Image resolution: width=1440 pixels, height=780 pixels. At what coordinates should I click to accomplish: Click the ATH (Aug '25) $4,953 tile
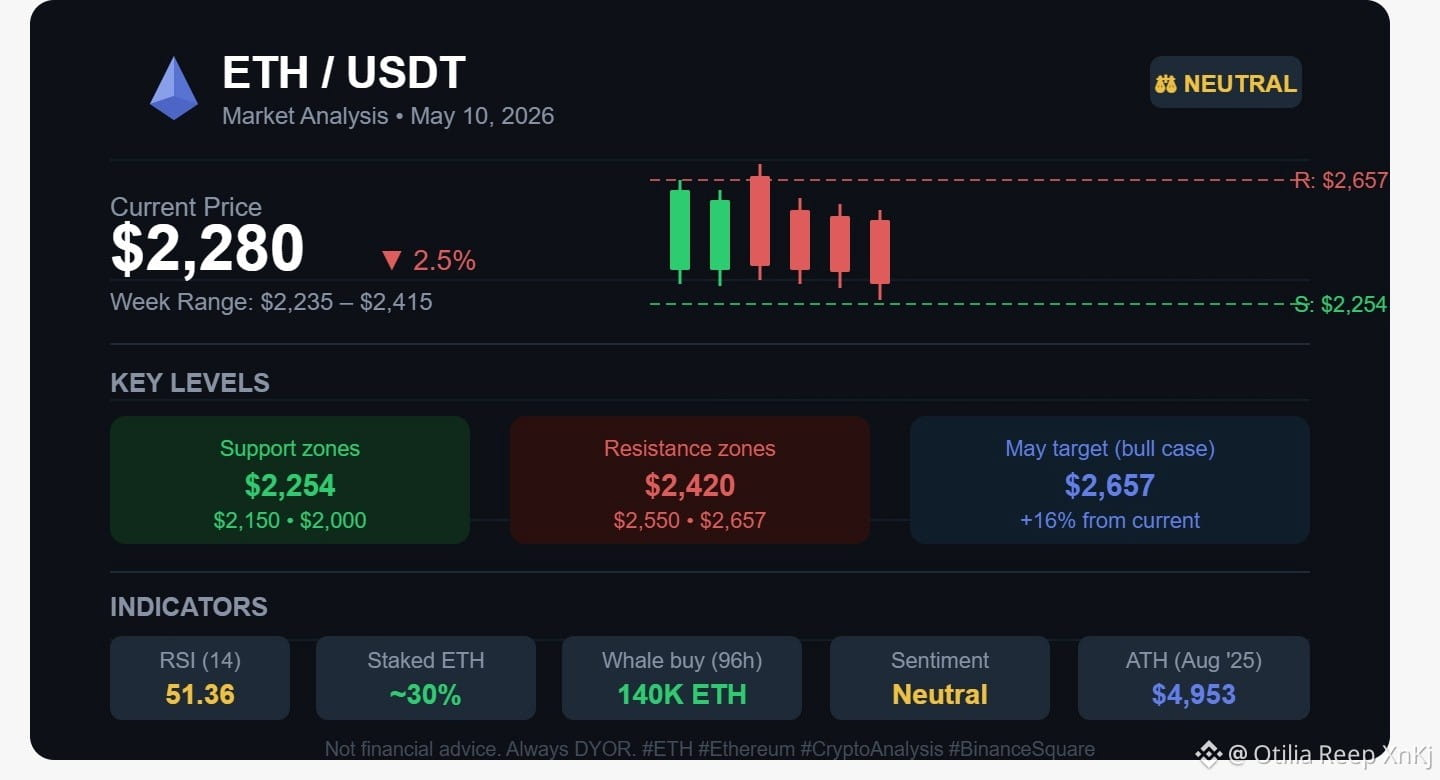1194,678
